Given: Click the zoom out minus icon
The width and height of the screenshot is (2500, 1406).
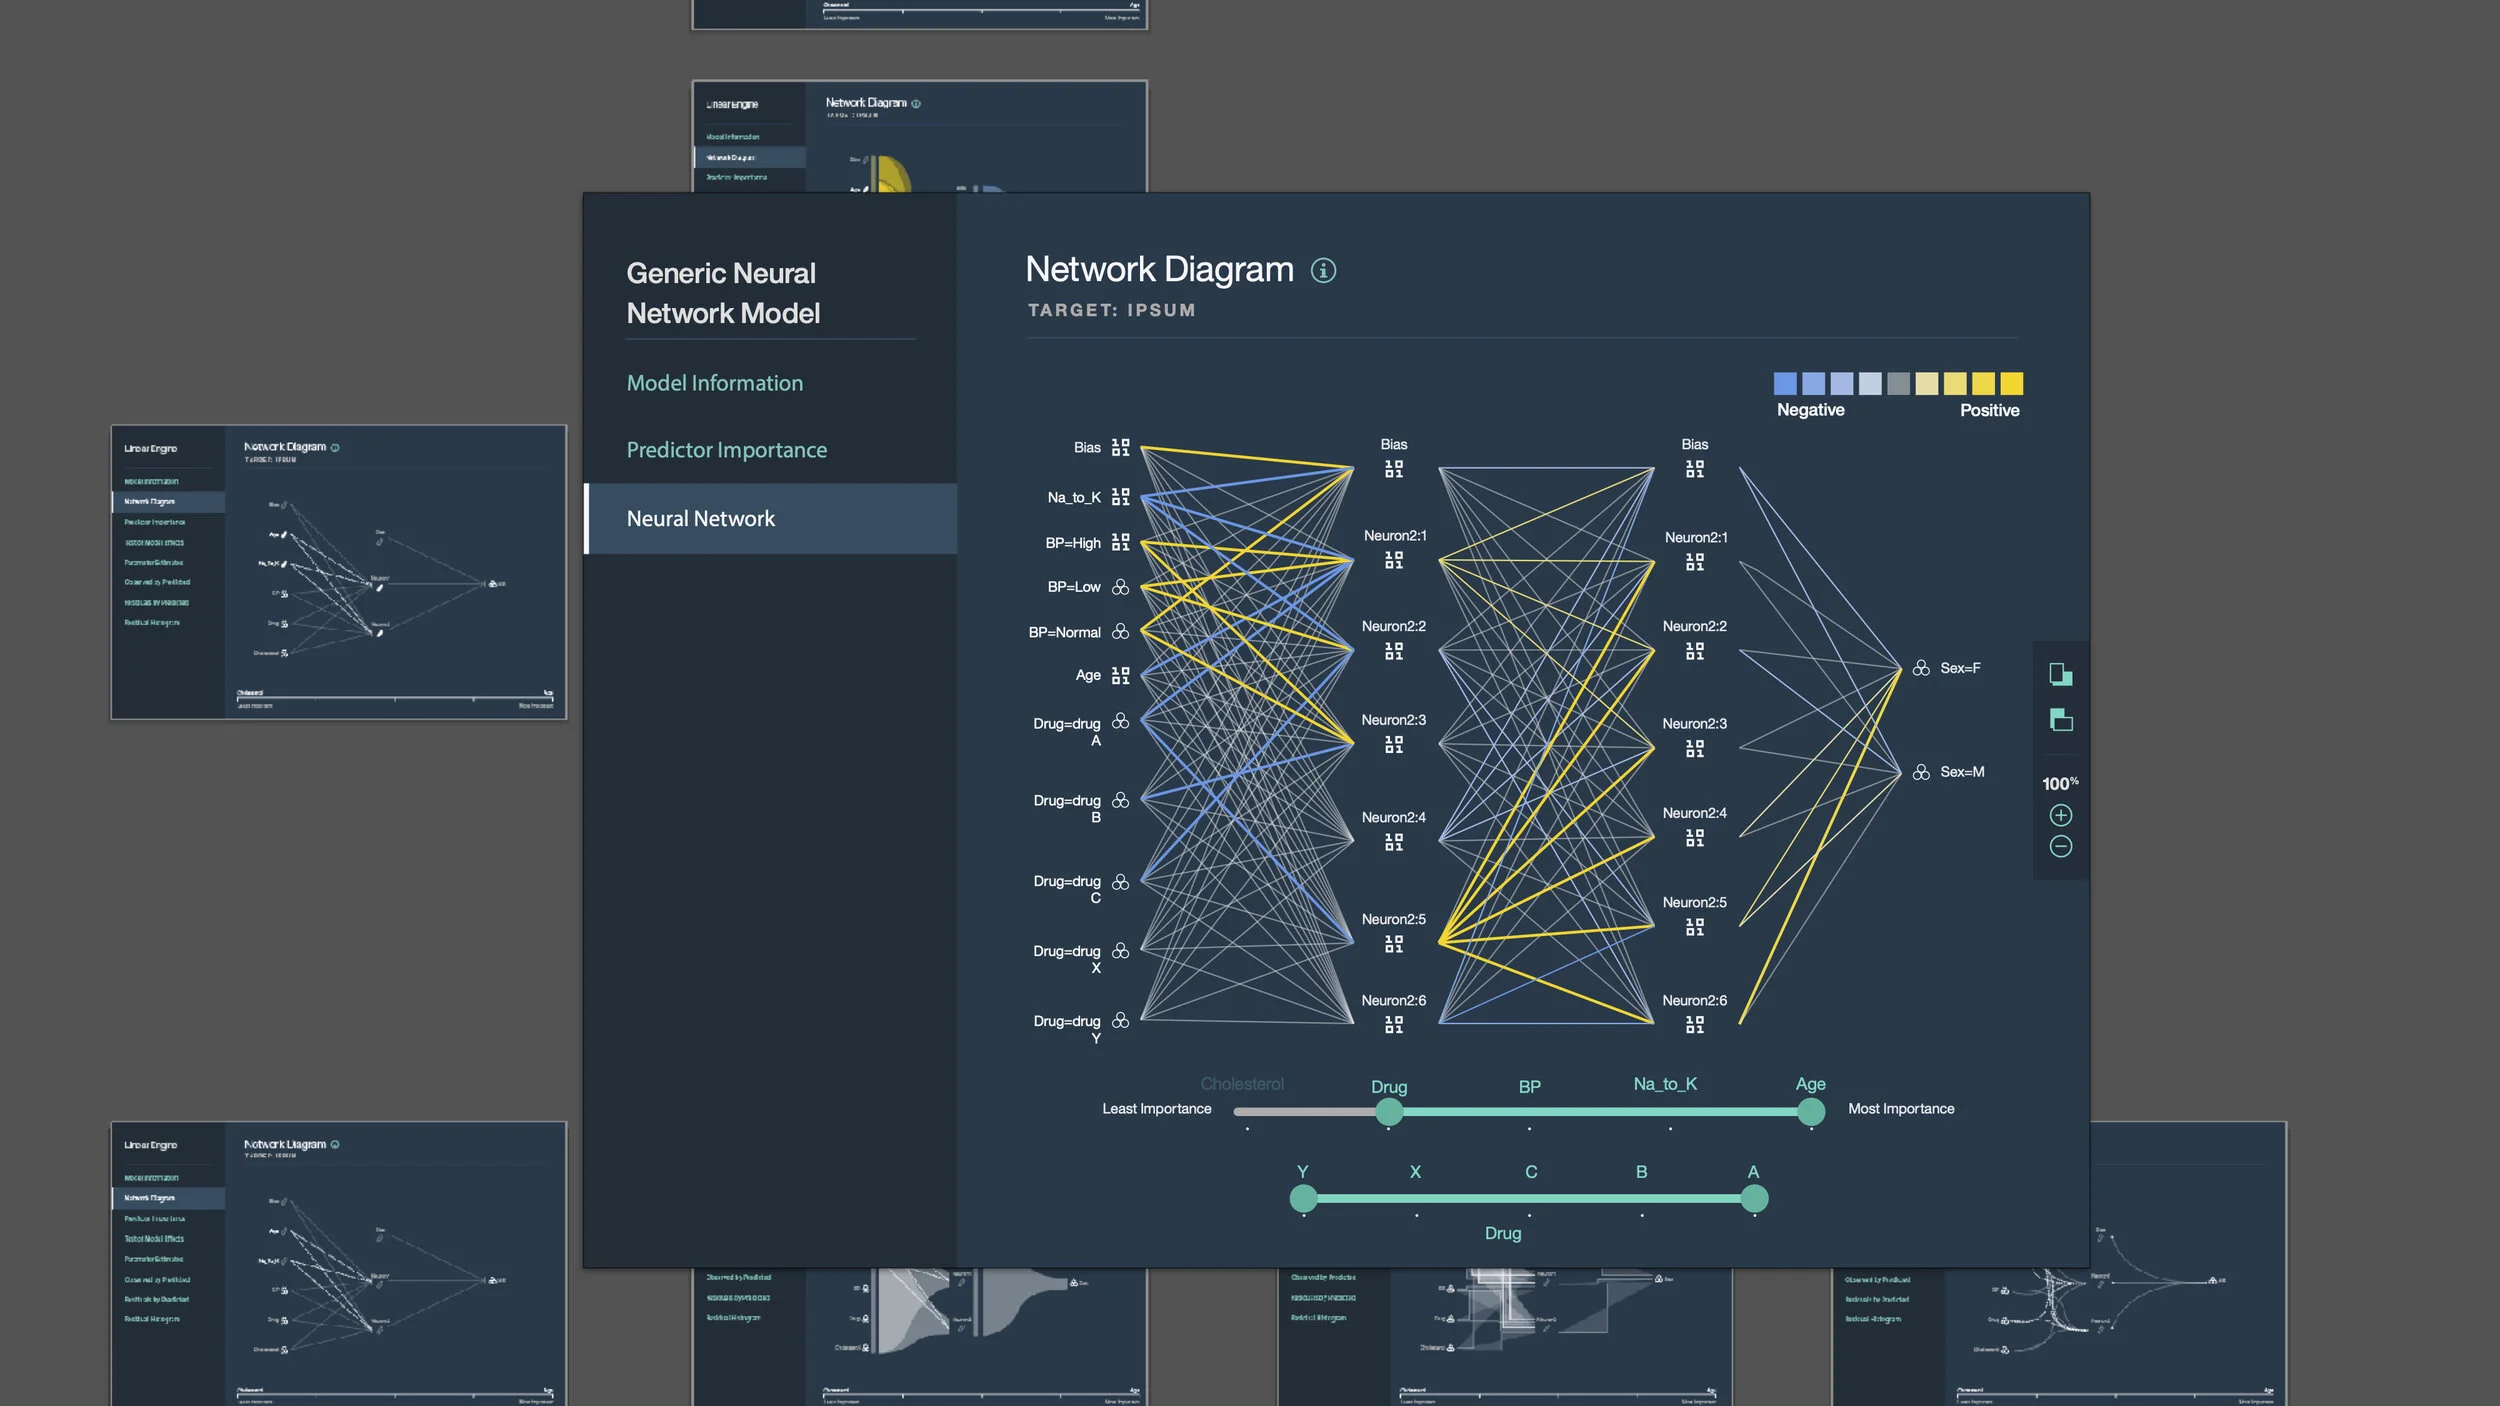Looking at the screenshot, I should pyautogui.click(x=2059, y=848).
